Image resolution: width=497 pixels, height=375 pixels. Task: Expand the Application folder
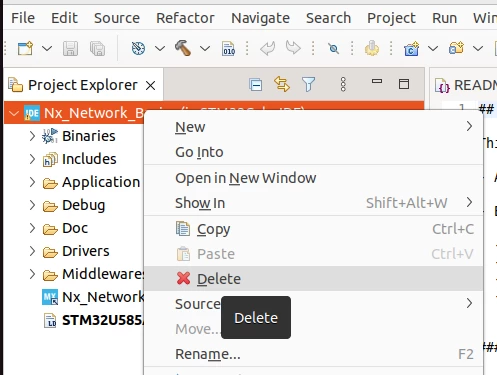32,182
